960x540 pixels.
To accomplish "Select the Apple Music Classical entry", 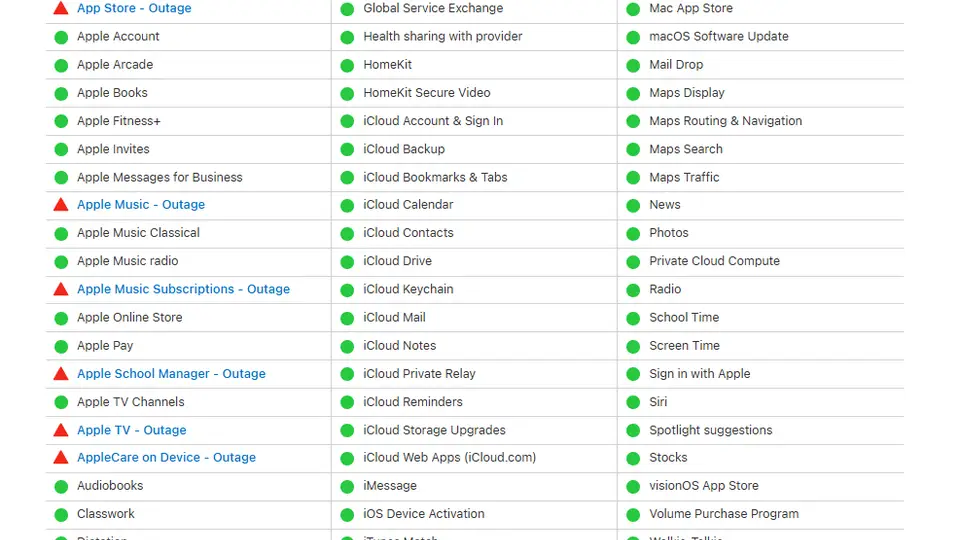I will click(x=138, y=233).
